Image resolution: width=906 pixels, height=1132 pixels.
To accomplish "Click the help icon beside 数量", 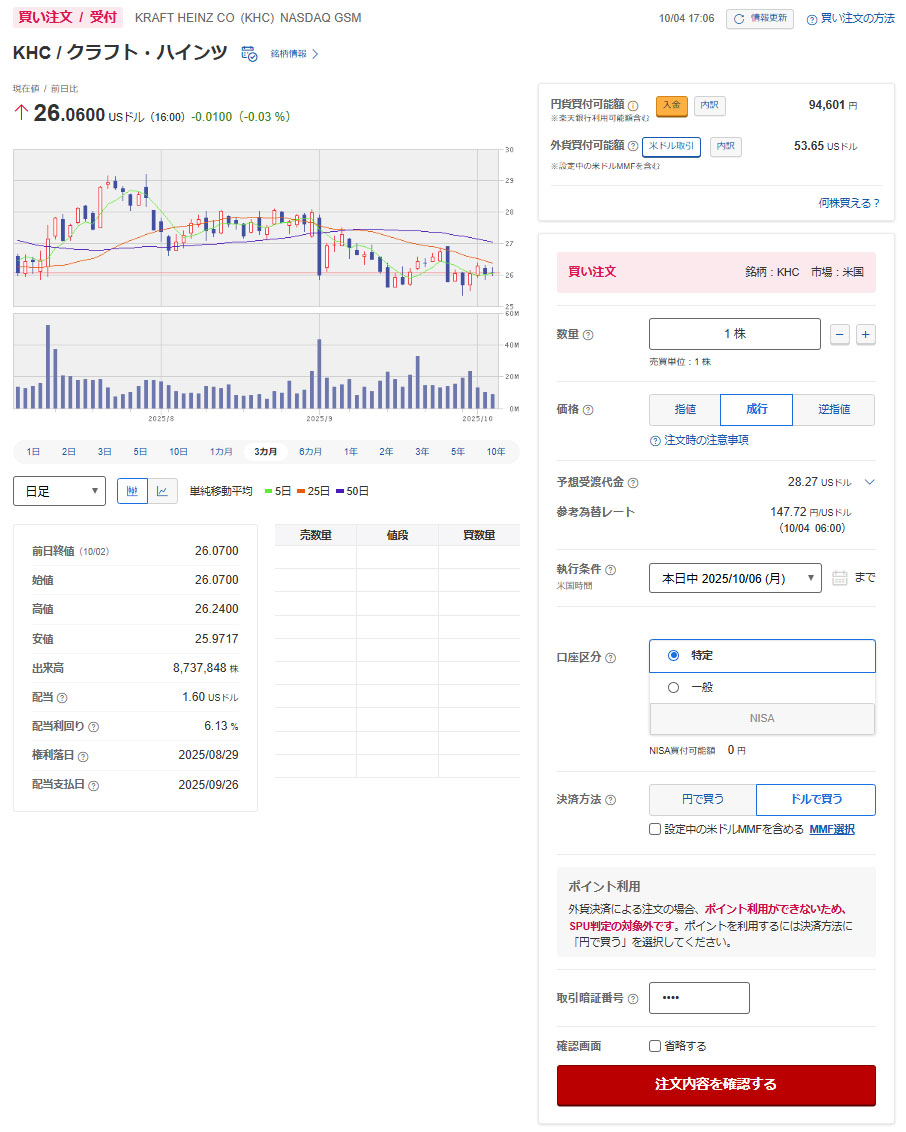I will (588, 335).
